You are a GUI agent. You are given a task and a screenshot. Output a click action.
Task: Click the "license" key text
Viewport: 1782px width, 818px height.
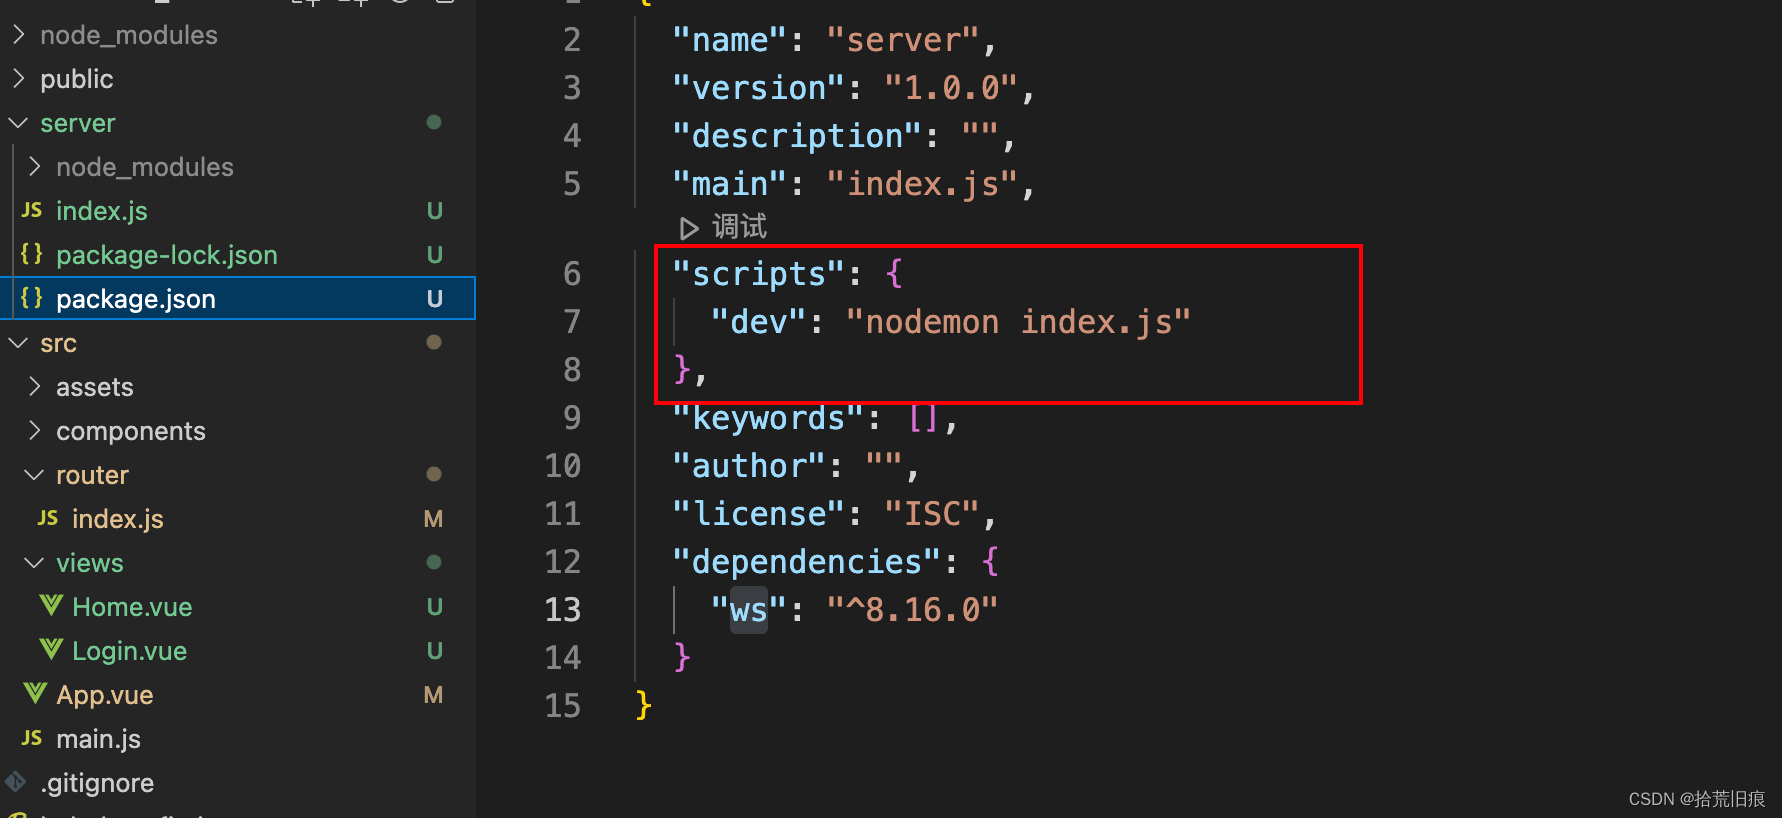[x=759, y=514]
